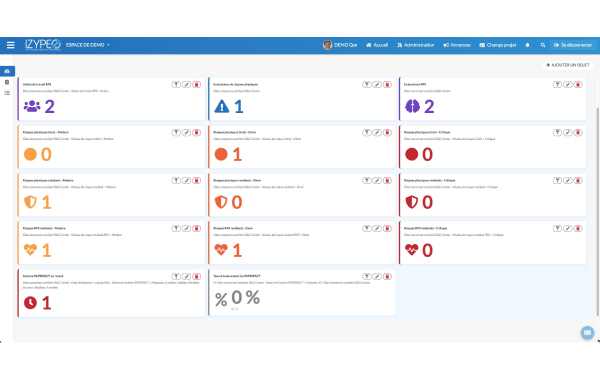Delete the Risques RPS résiduels Elevé card
The height and width of the screenshot is (380, 600).
coord(387,228)
